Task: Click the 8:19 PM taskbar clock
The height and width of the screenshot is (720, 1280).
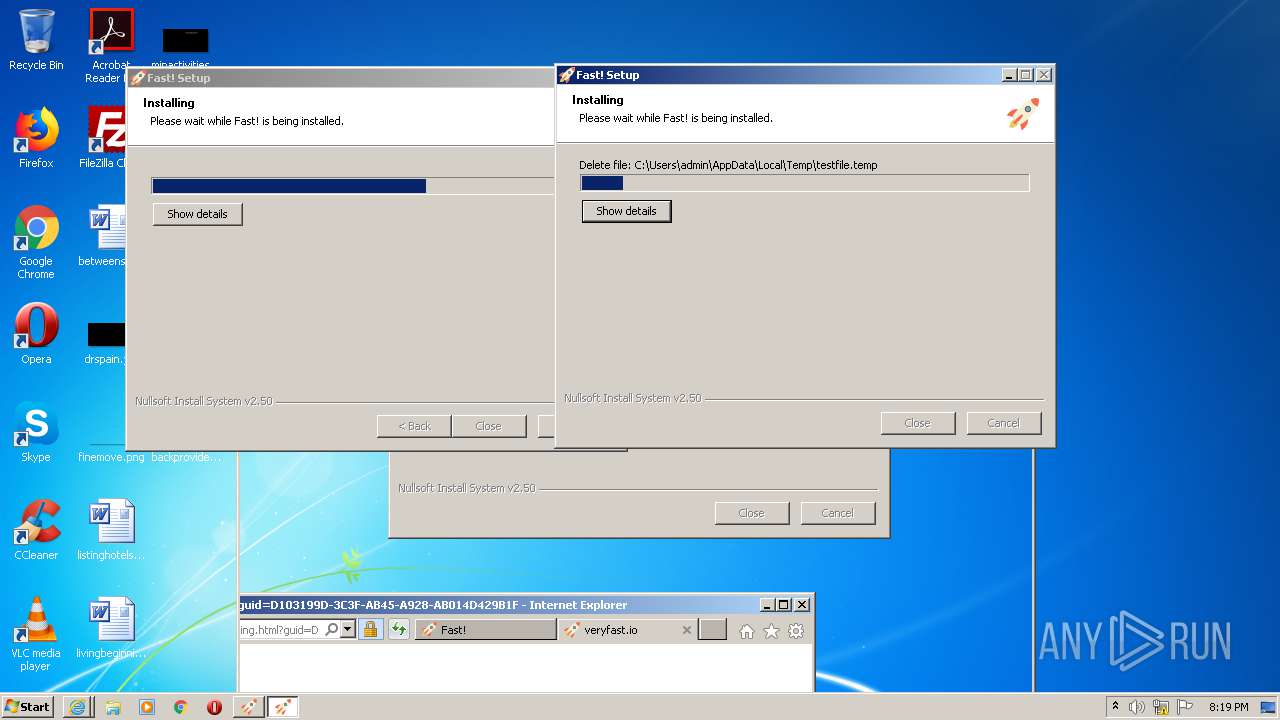Action: pyautogui.click(x=1228, y=707)
